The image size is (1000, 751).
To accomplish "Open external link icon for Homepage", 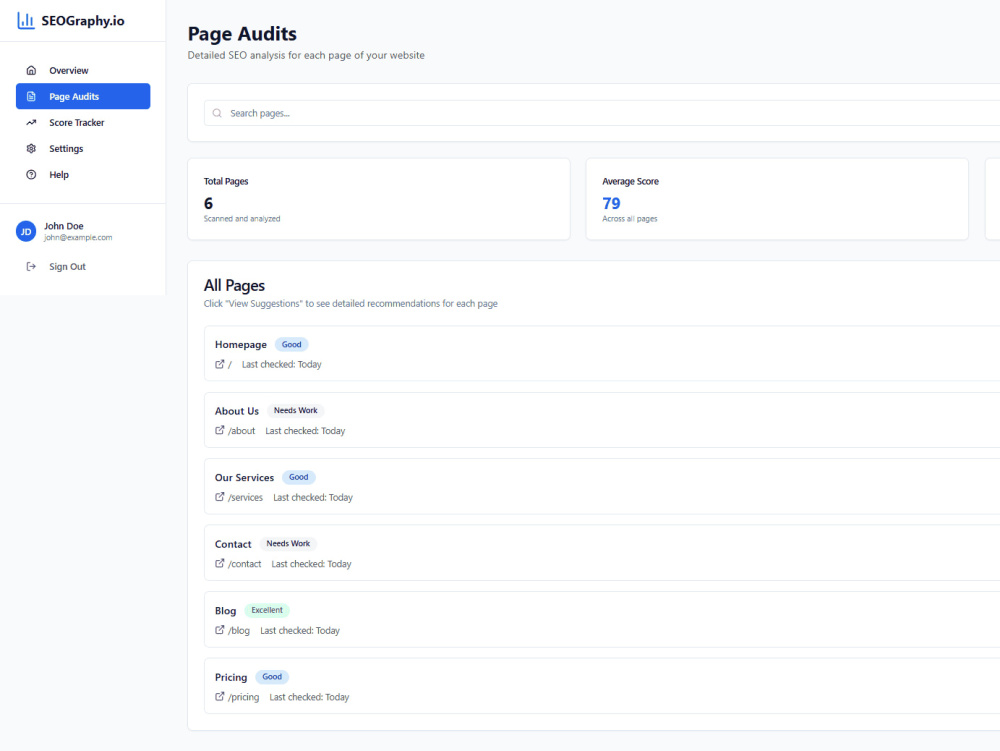I will tap(219, 364).
